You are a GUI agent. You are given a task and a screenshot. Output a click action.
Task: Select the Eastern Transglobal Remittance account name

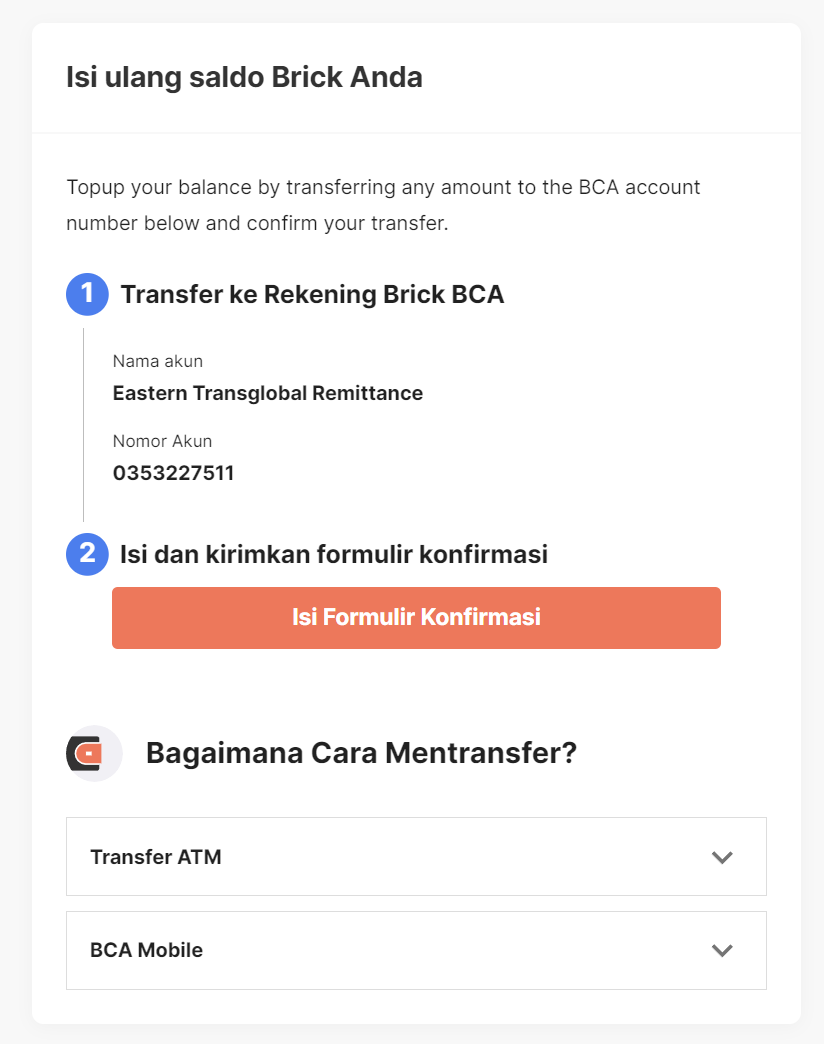[x=267, y=393]
